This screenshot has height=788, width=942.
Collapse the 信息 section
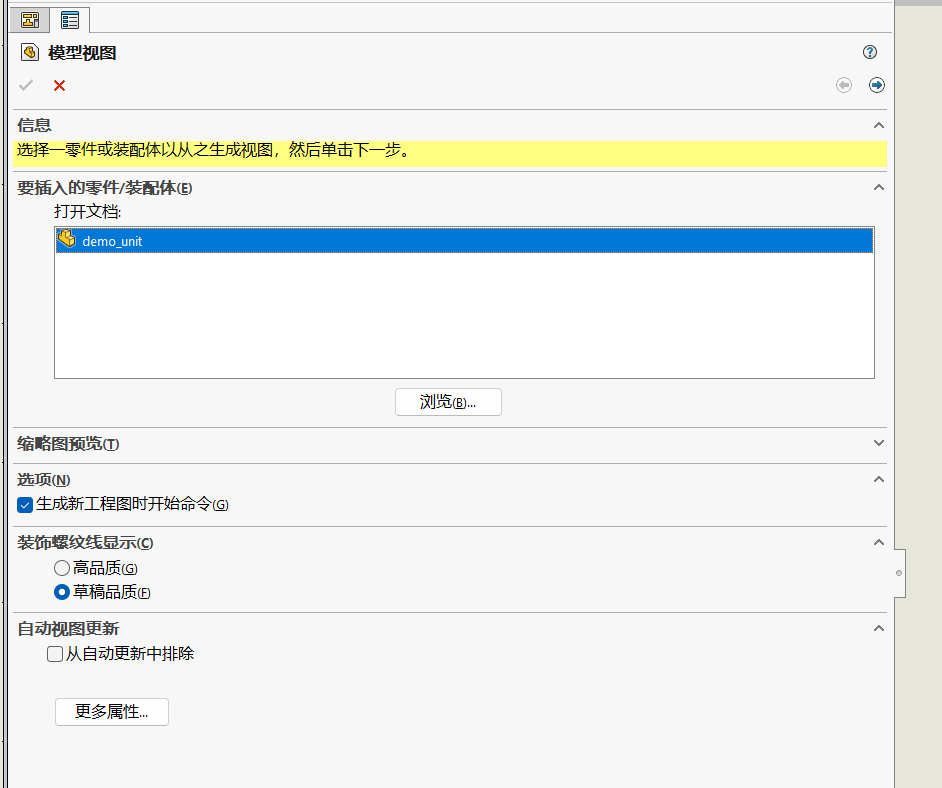click(x=879, y=125)
